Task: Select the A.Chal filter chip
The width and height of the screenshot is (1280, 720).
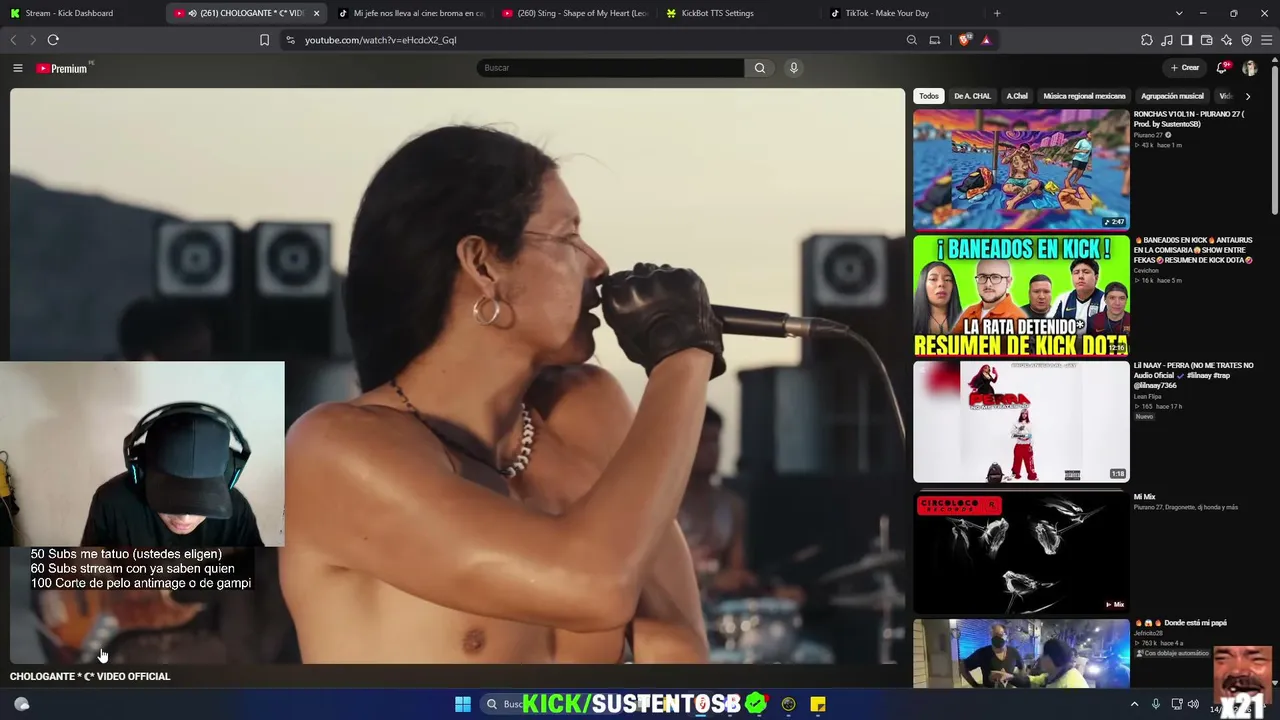Action: (1017, 96)
